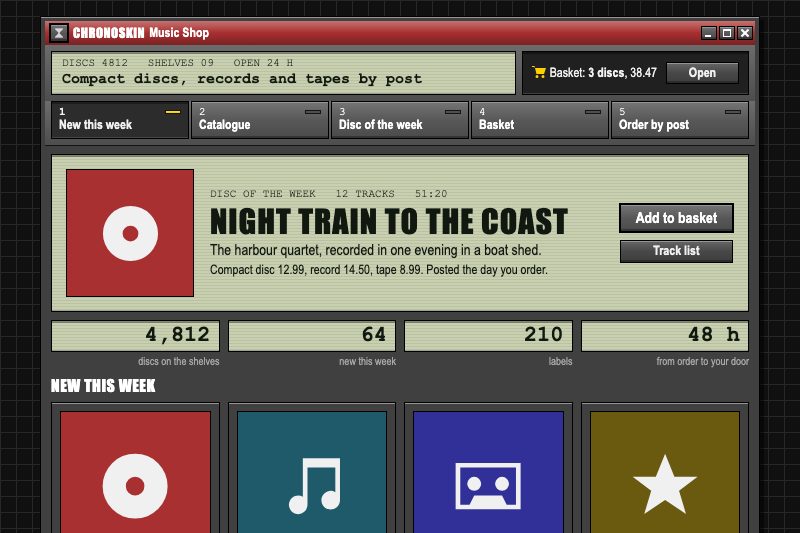
Task: Click the 'discs on the shelves' caption
Action: 179,362
